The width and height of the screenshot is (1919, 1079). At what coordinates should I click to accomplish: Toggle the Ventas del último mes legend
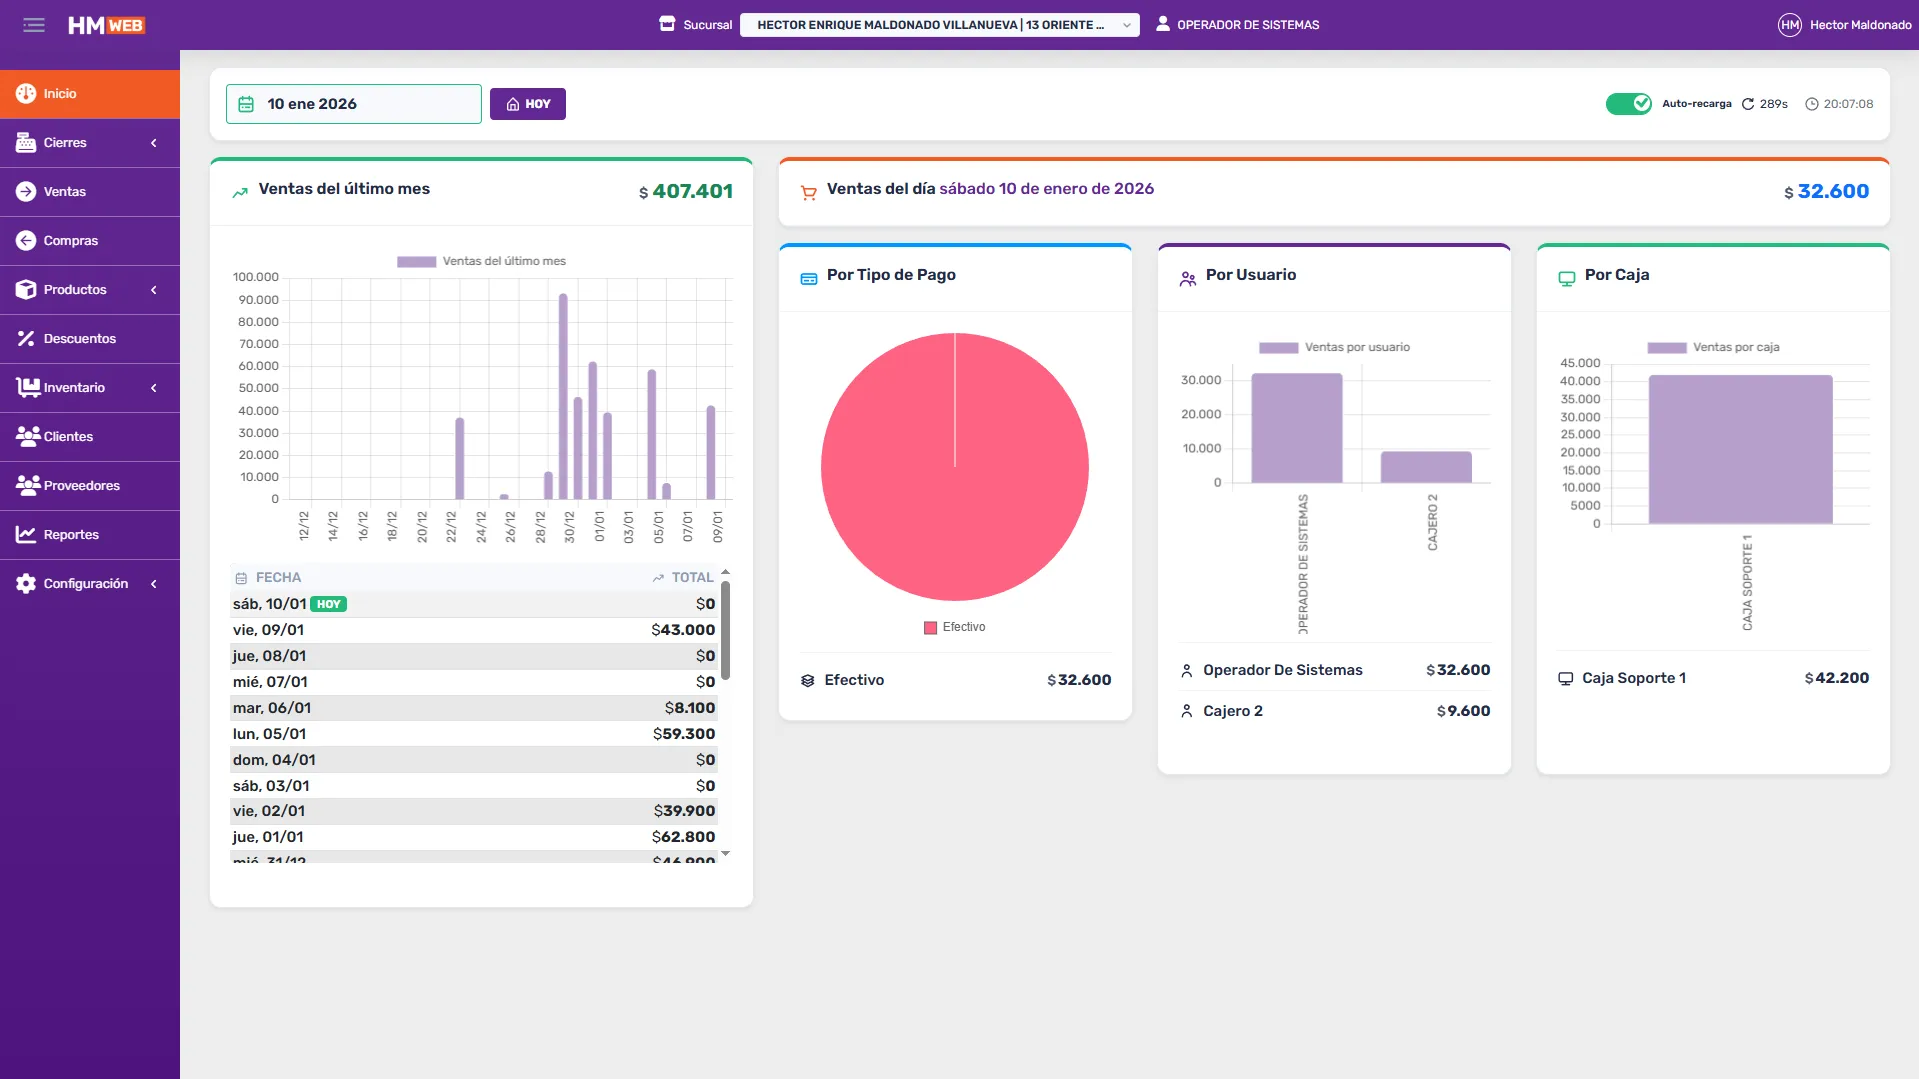pyautogui.click(x=481, y=261)
